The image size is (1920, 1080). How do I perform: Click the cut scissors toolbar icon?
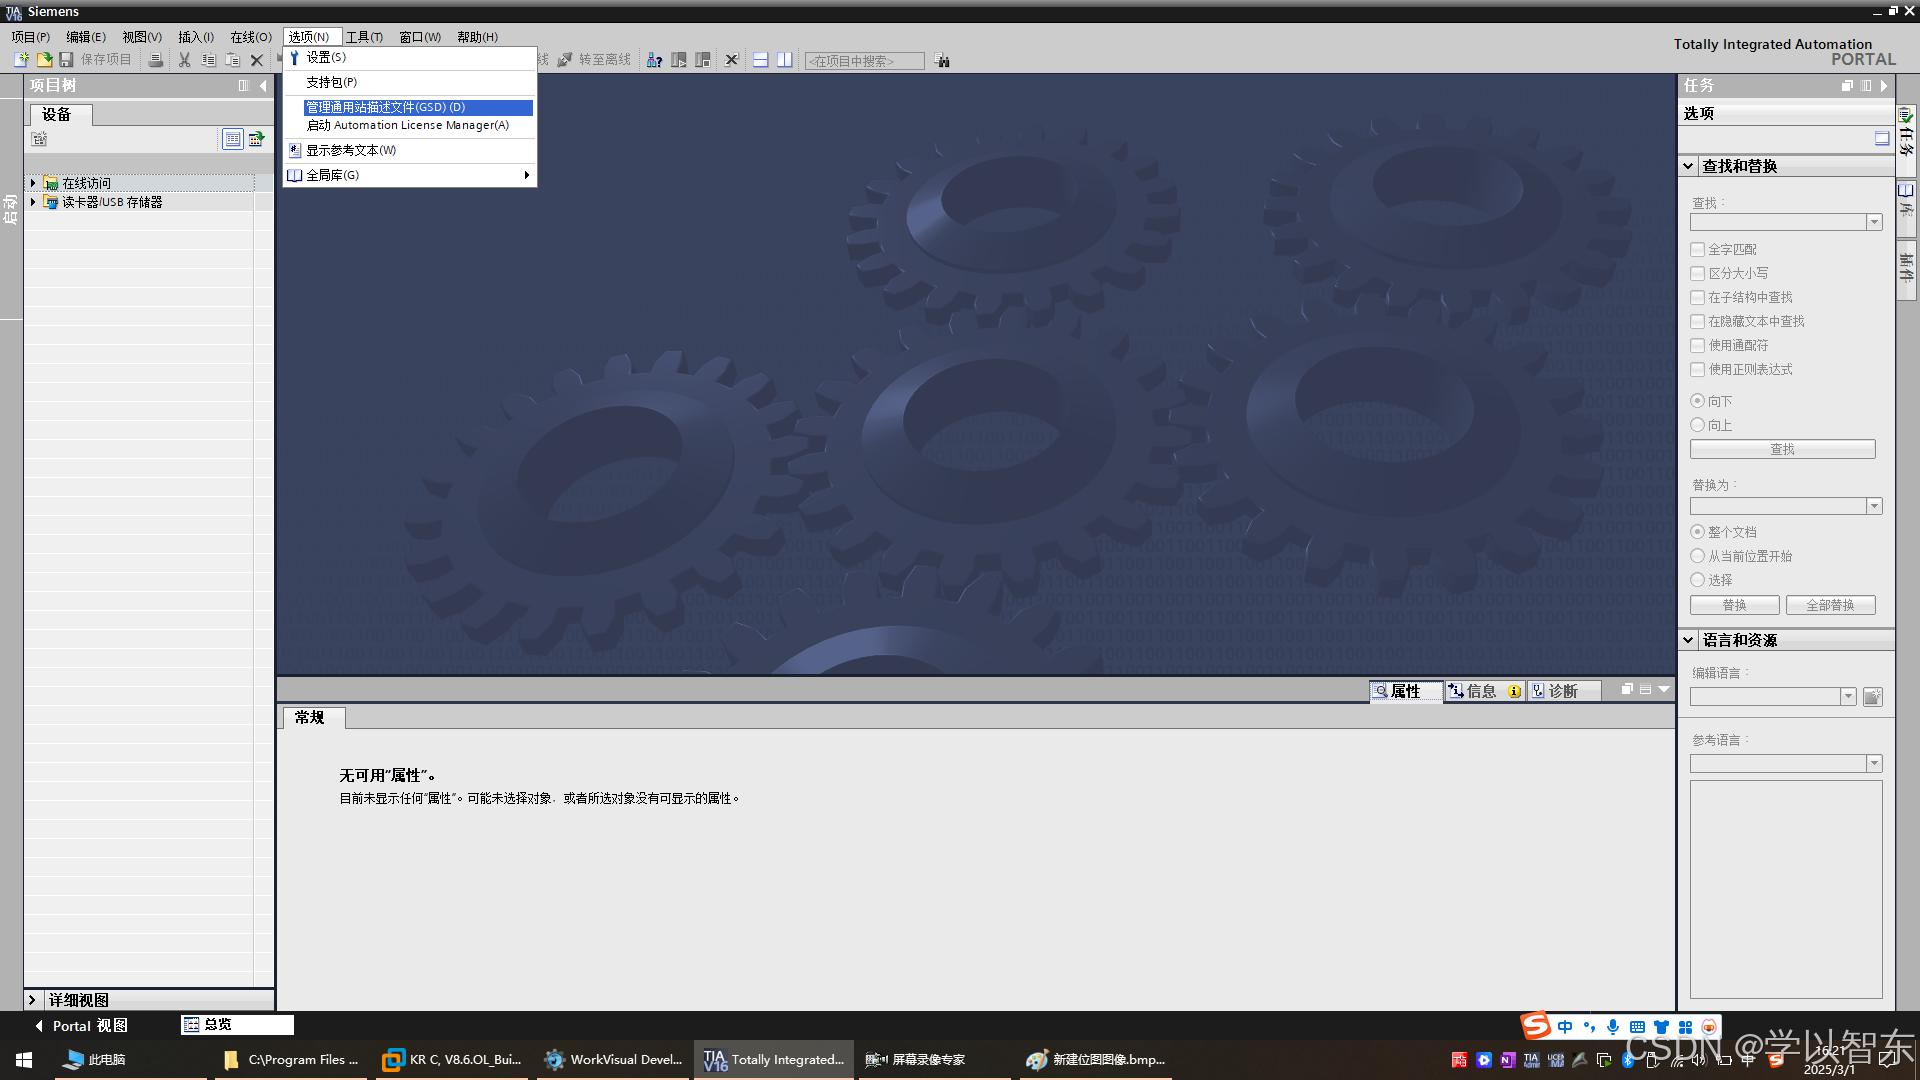tap(184, 60)
